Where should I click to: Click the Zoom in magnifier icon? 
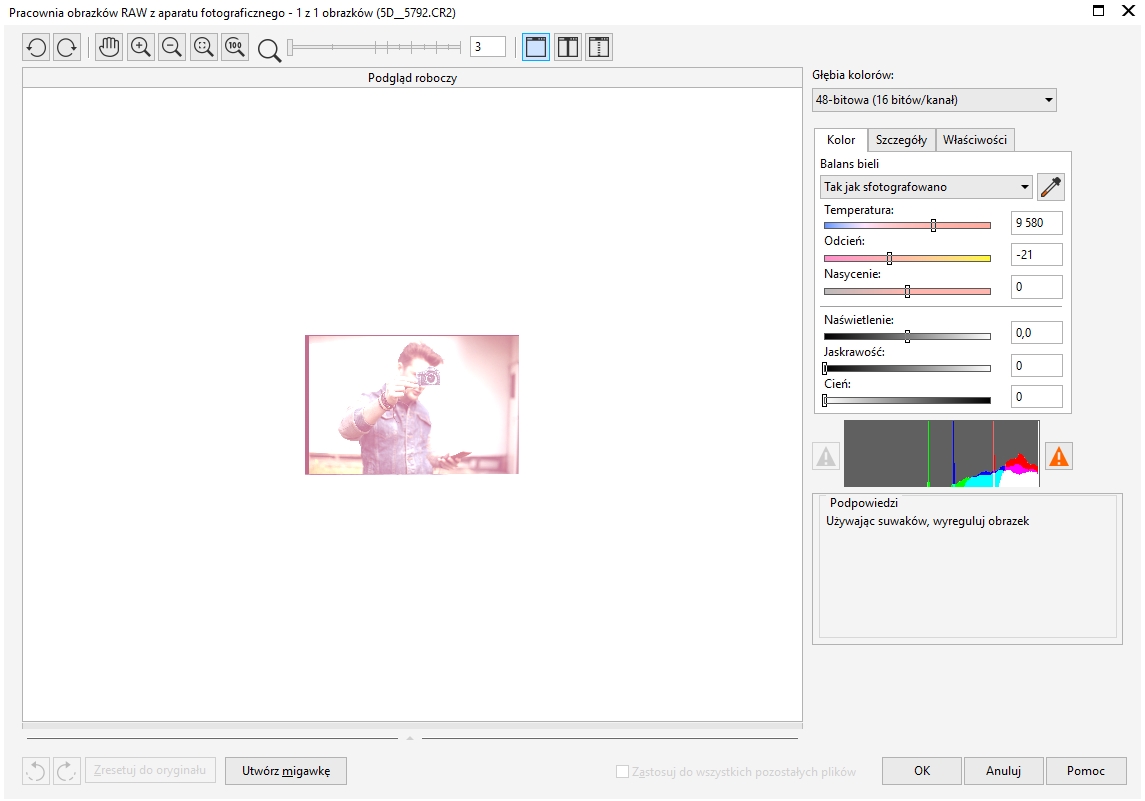coord(141,48)
